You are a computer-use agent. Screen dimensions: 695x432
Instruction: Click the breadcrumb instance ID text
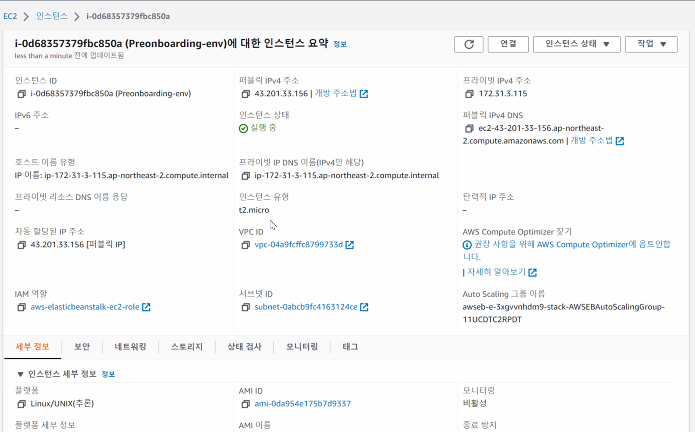point(128,16)
